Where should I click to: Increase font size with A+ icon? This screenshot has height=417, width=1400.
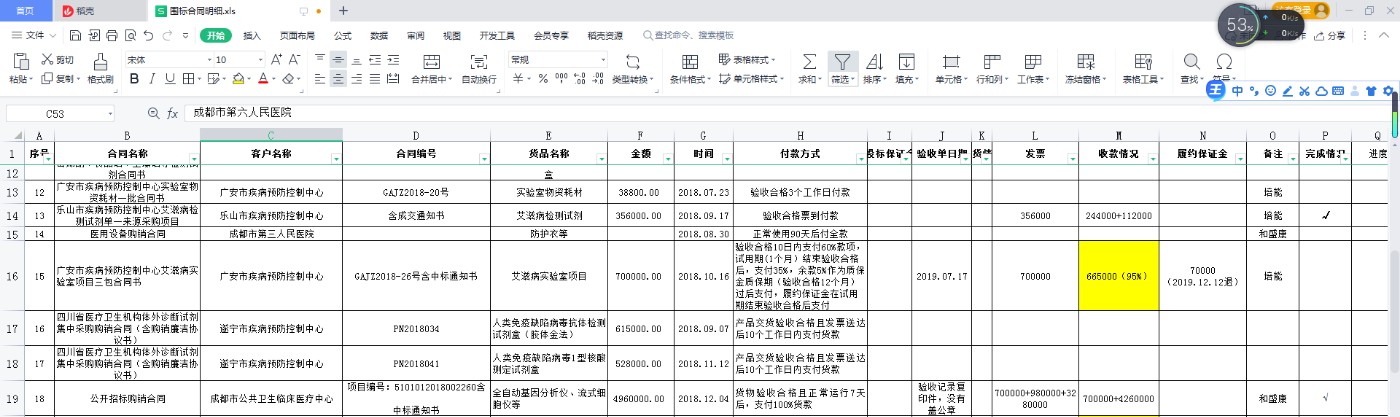tap(275, 60)
